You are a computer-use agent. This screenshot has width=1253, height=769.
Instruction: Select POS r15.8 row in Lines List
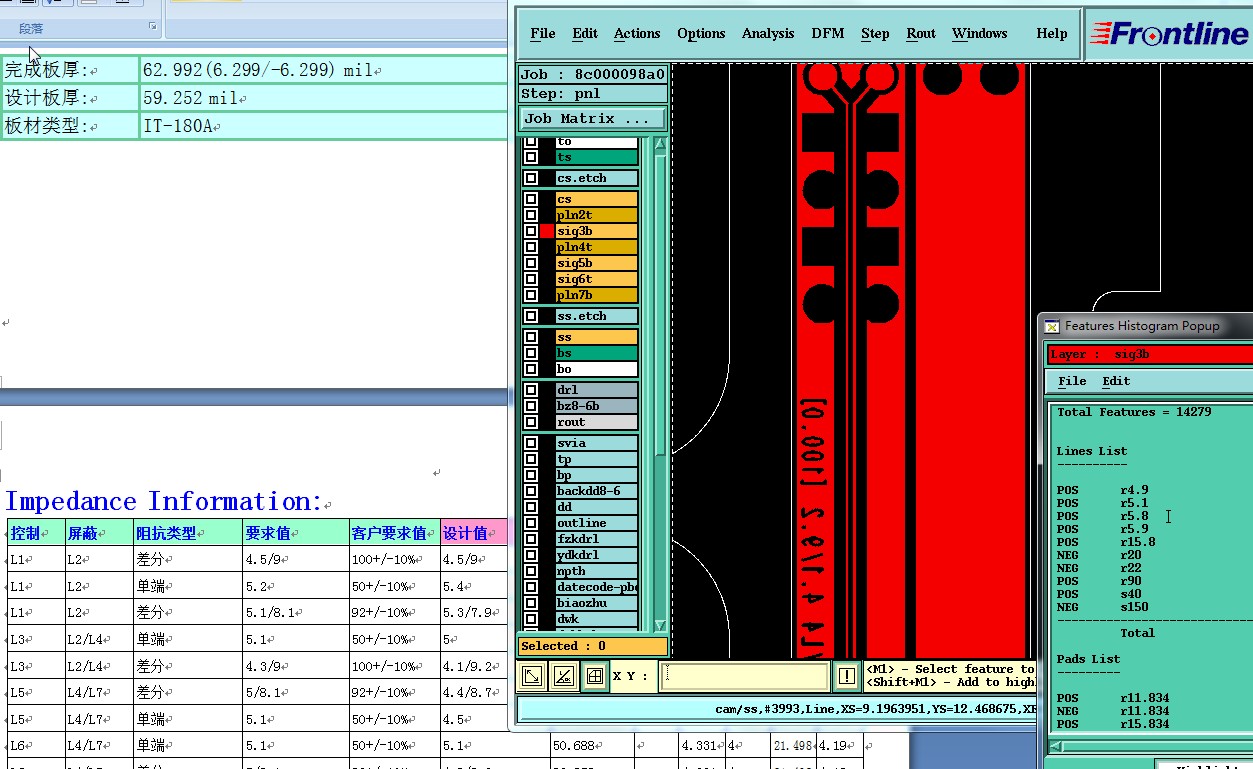pos(1106,542)
